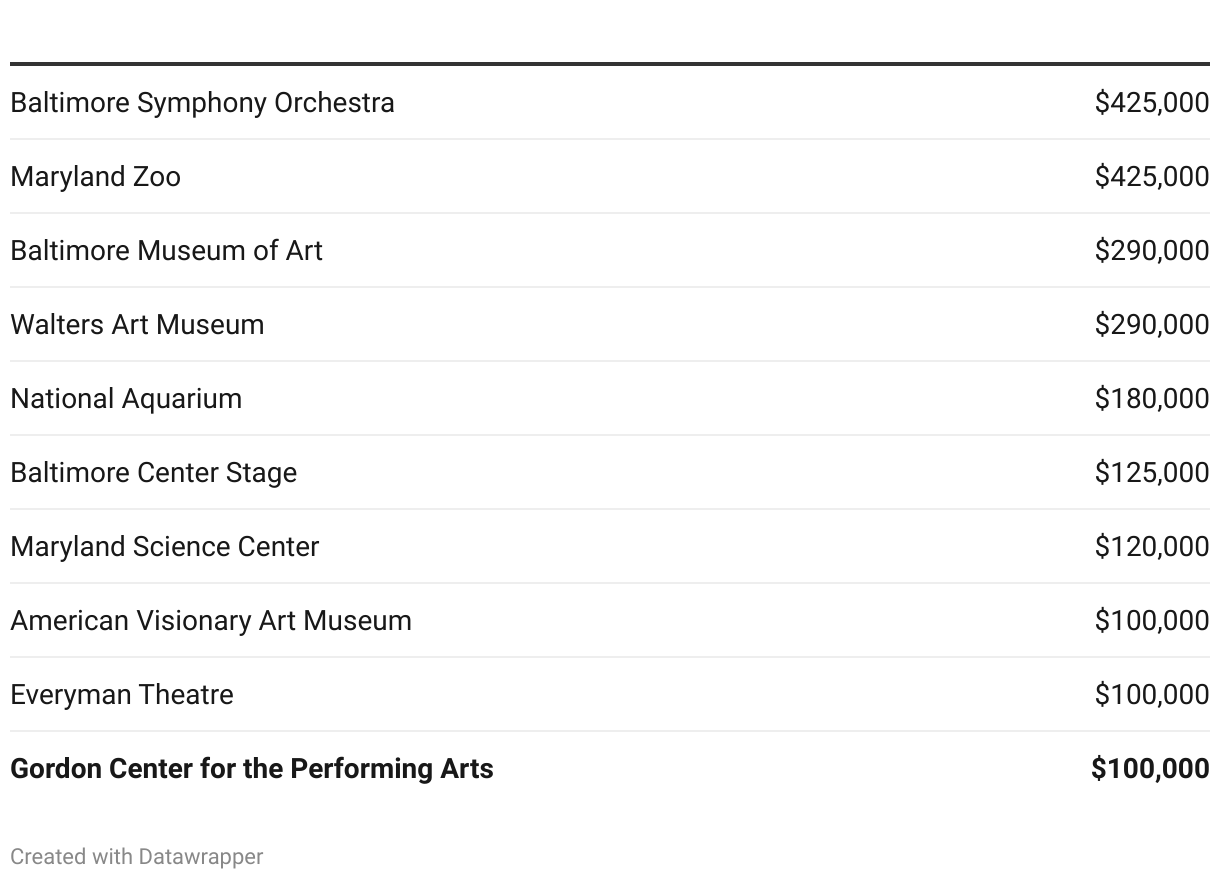Select the Baltimore Center Stage $125,000 value
The width and height of the screenshot is (1220, 880).
1152,473
